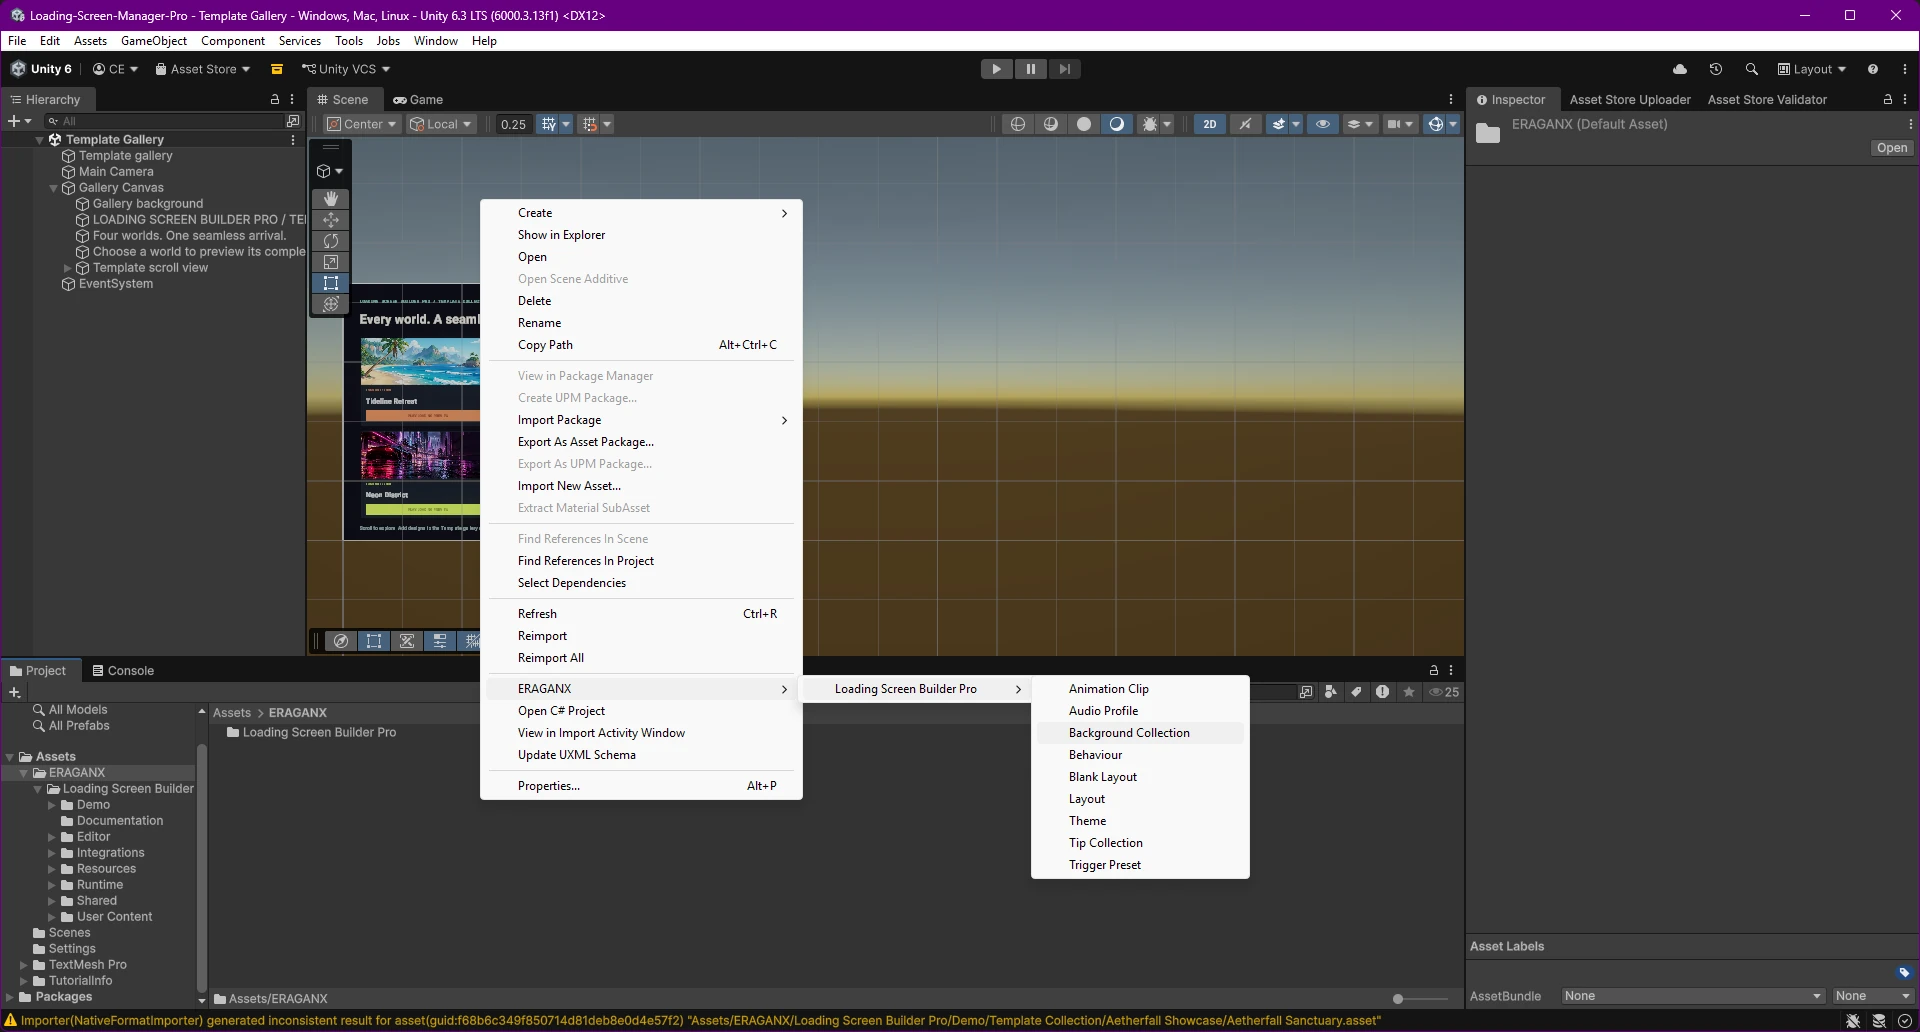
Task: Open the global search magnifier
Action: click(x=1751, y=69)
